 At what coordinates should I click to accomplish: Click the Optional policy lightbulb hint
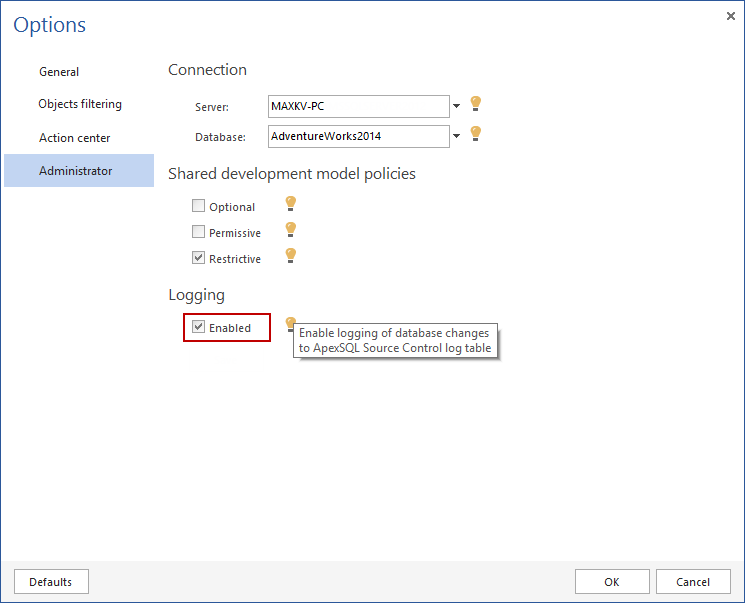290,203
